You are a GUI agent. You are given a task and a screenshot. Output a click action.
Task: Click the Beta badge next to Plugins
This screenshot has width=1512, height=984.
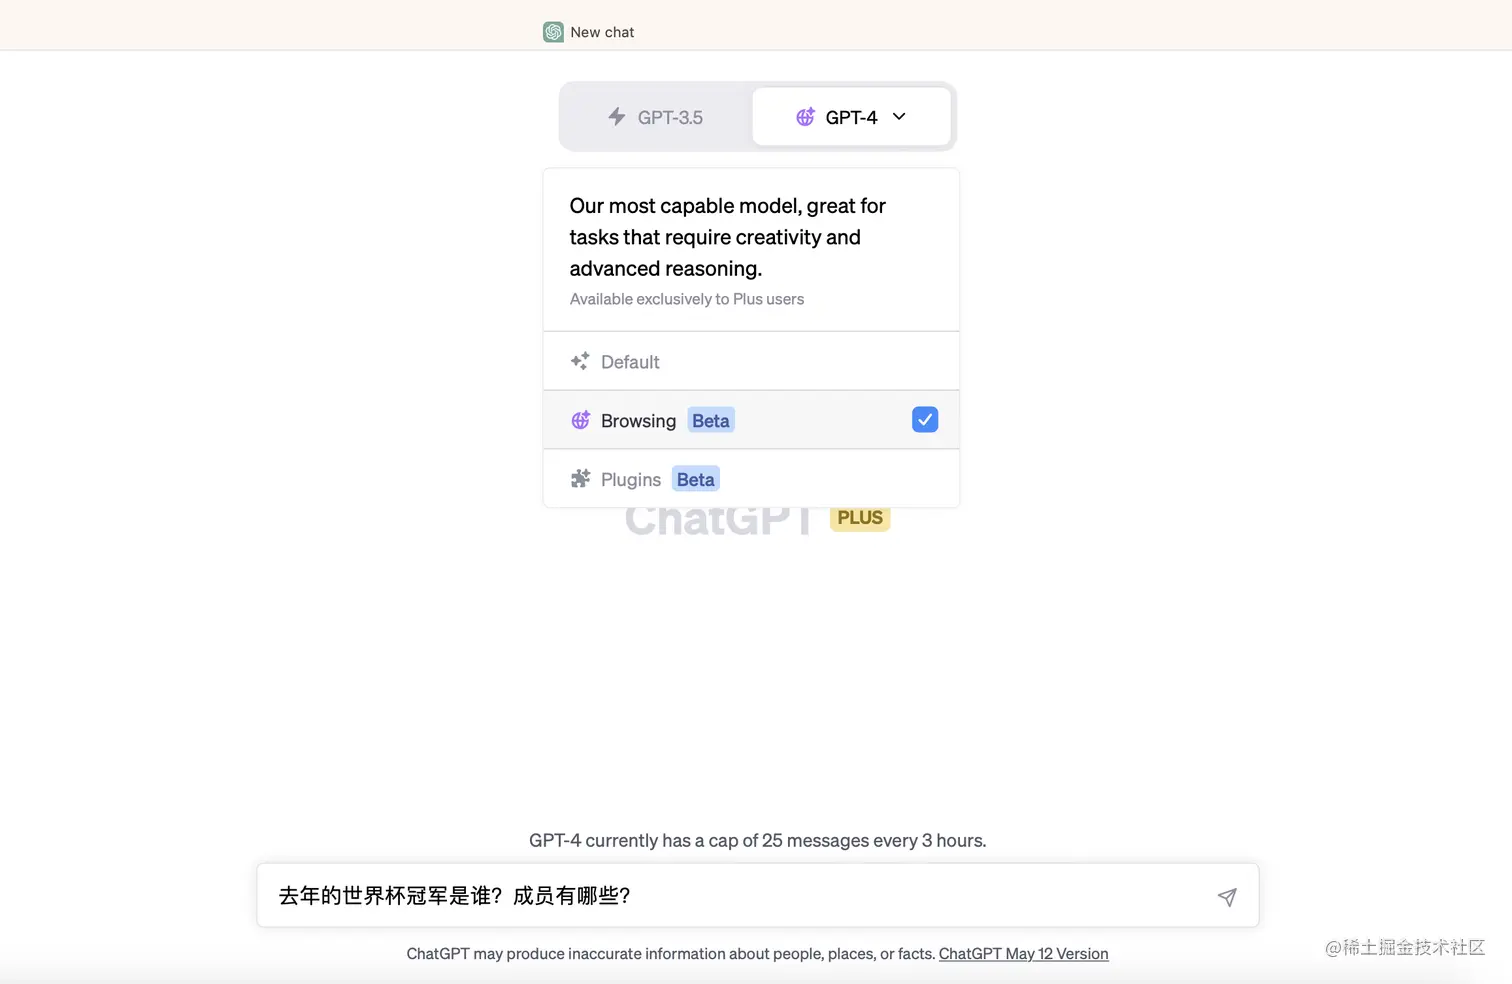tap(696, 479)
